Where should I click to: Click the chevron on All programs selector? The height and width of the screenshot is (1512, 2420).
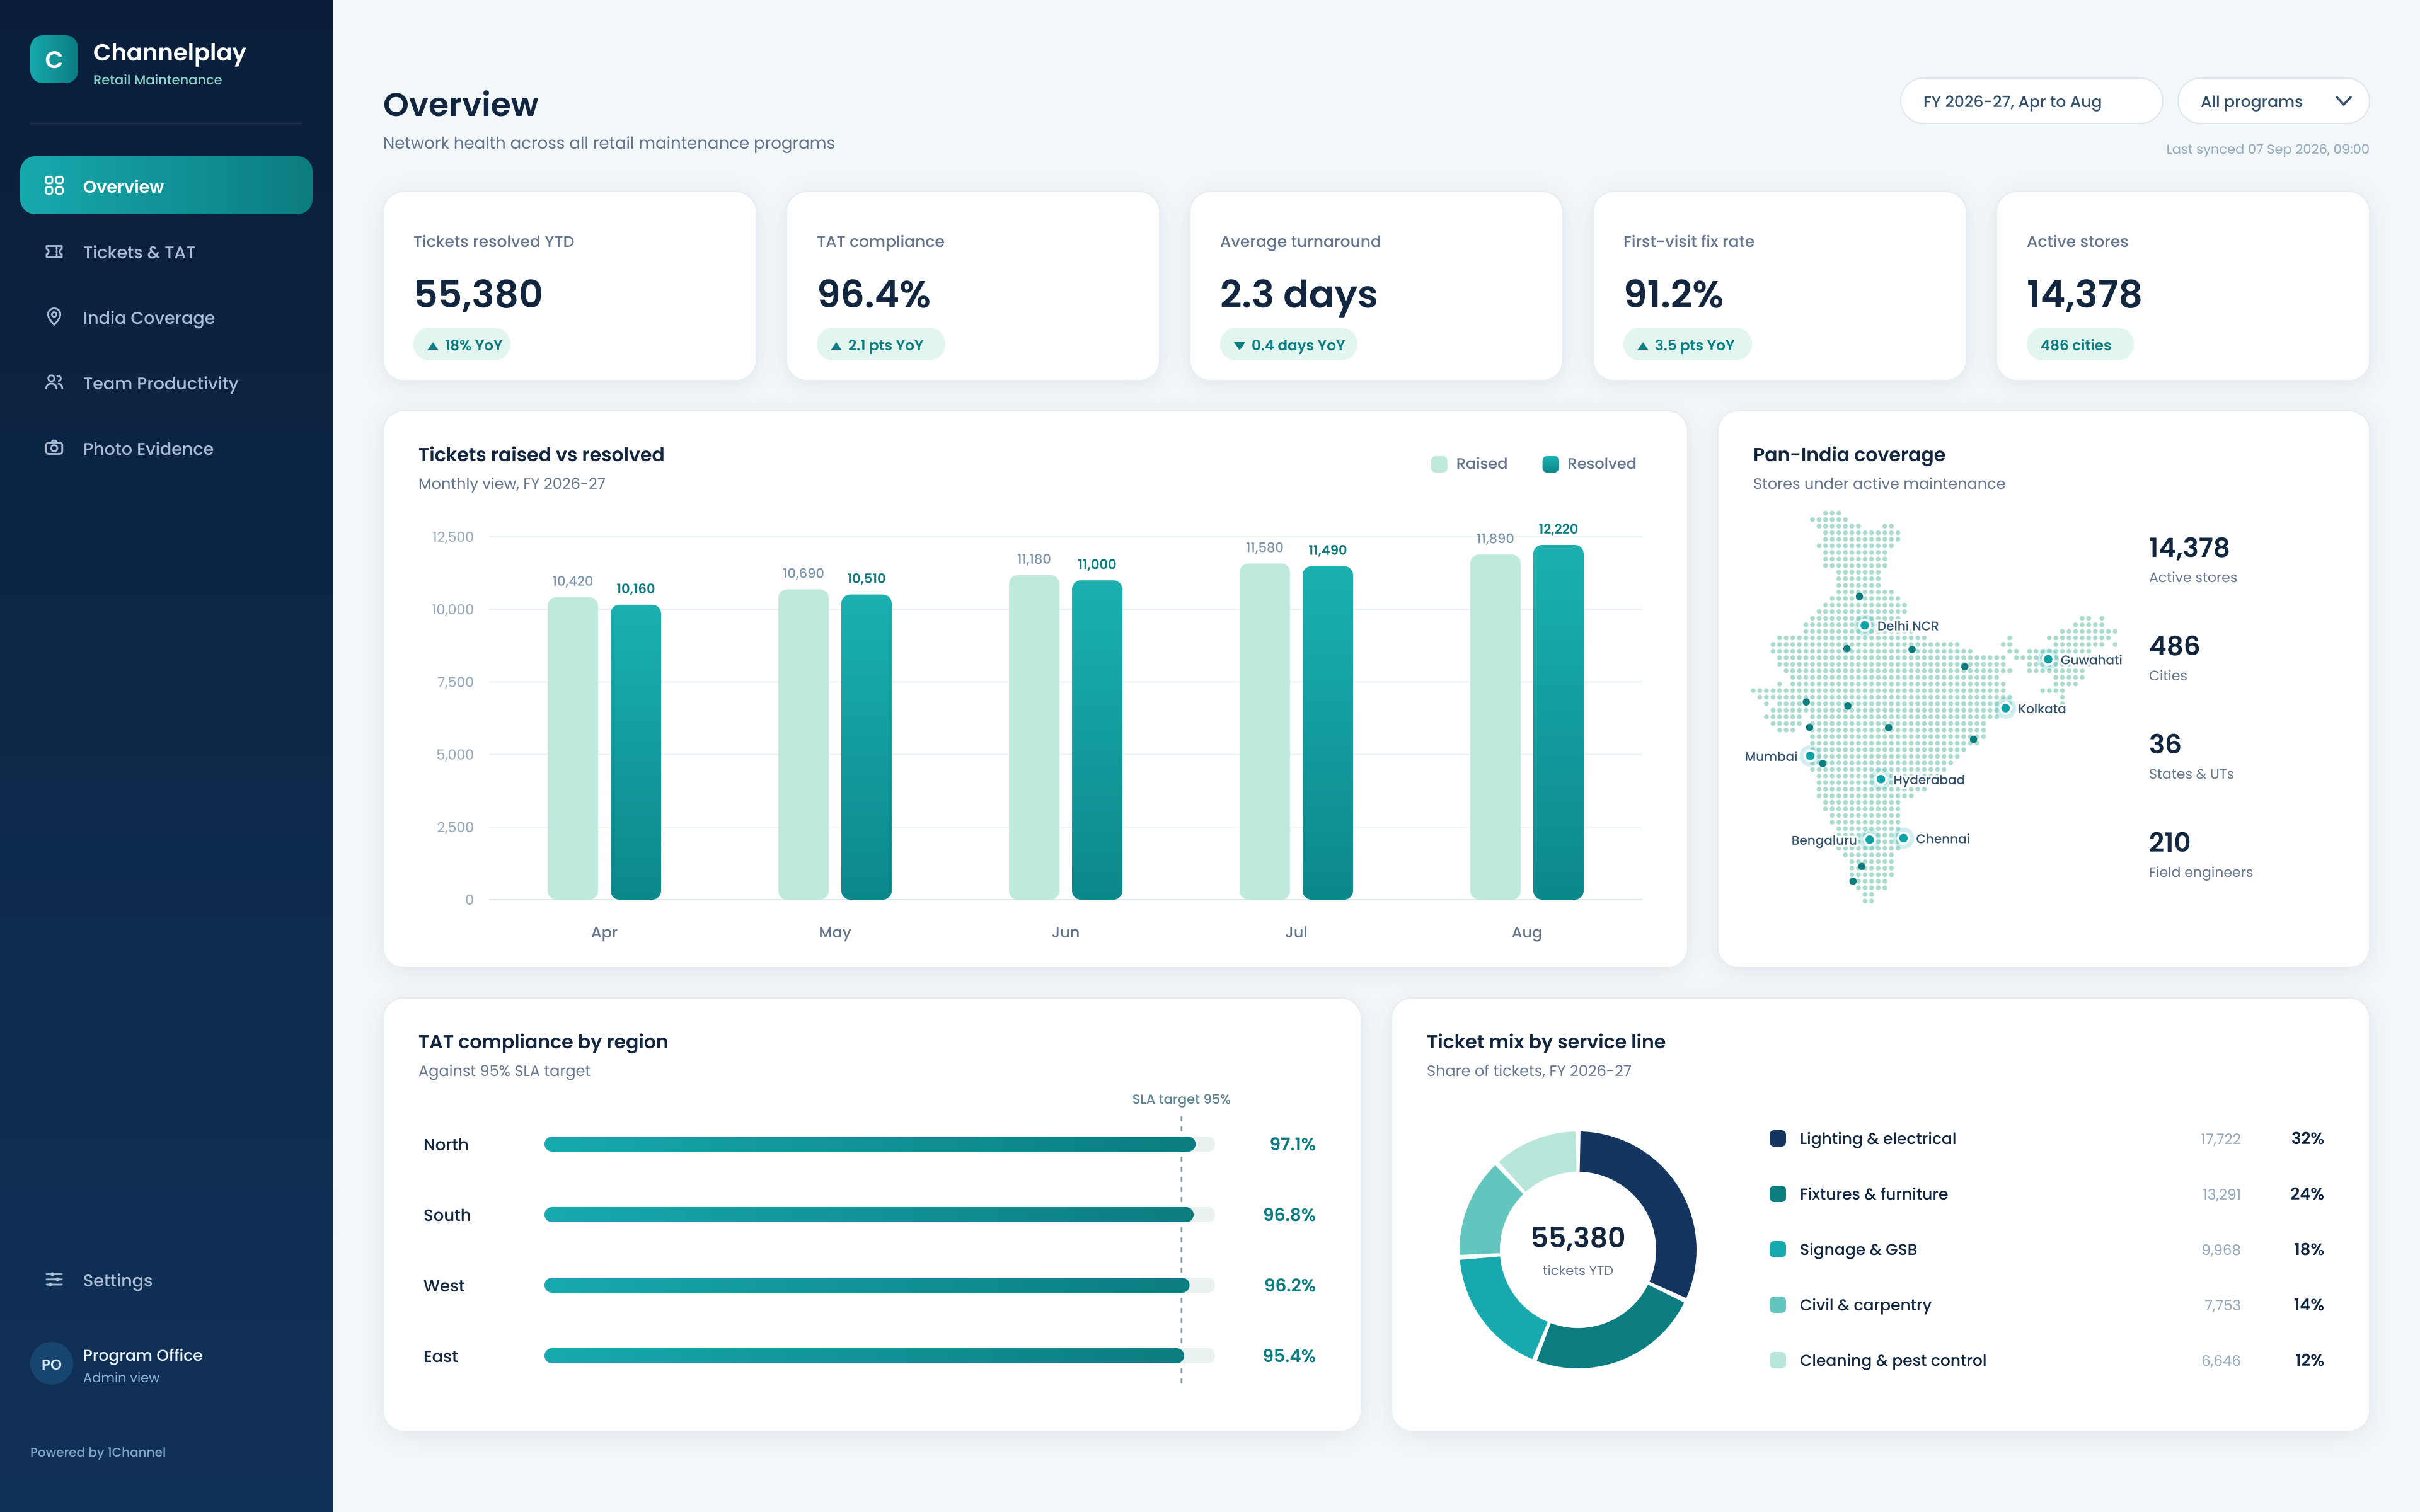point(2343,101)
